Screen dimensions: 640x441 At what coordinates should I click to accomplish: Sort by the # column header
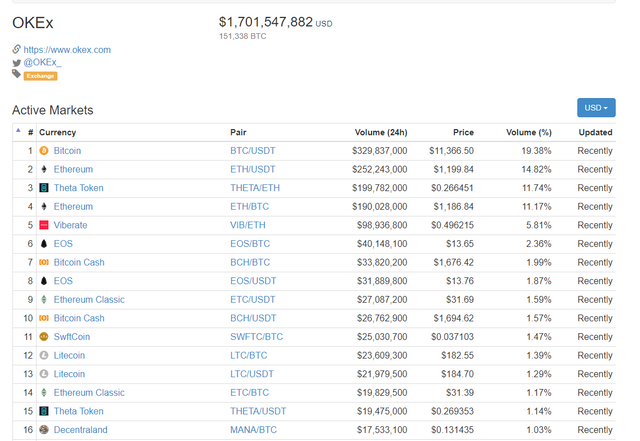click(x=30, y=132)
